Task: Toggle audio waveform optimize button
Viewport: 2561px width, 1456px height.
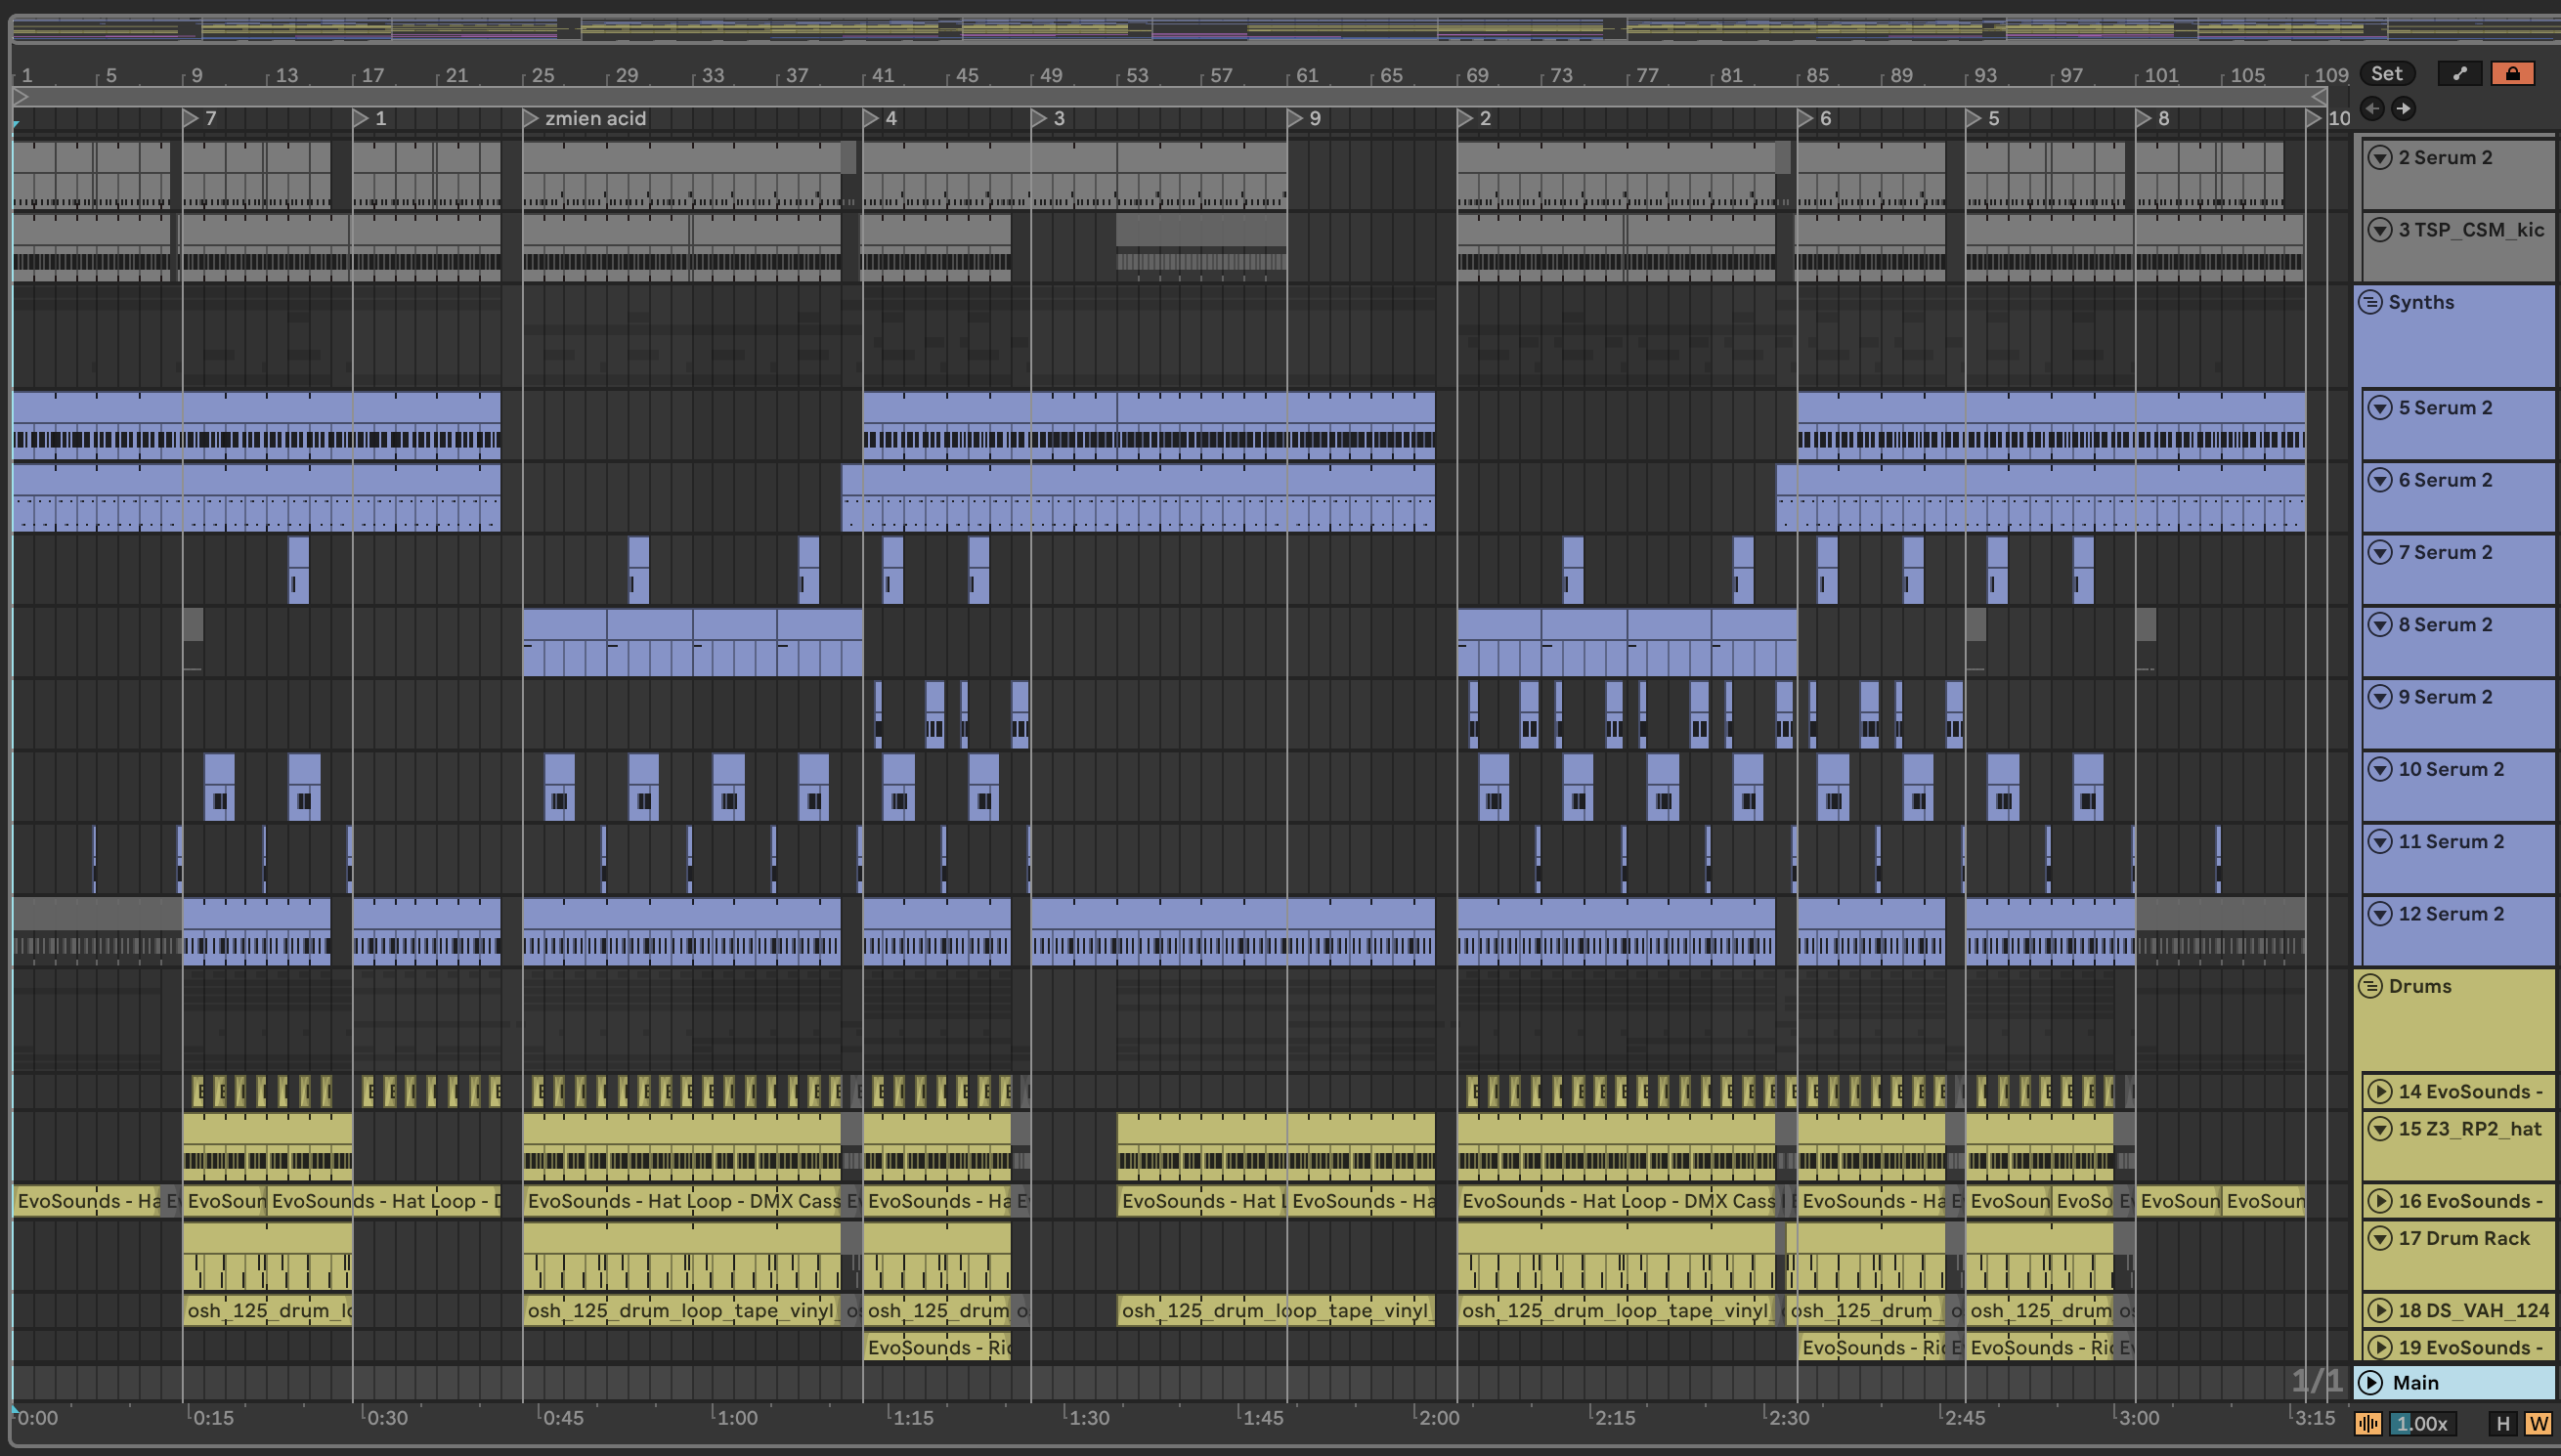Action: point(2368,1424)
